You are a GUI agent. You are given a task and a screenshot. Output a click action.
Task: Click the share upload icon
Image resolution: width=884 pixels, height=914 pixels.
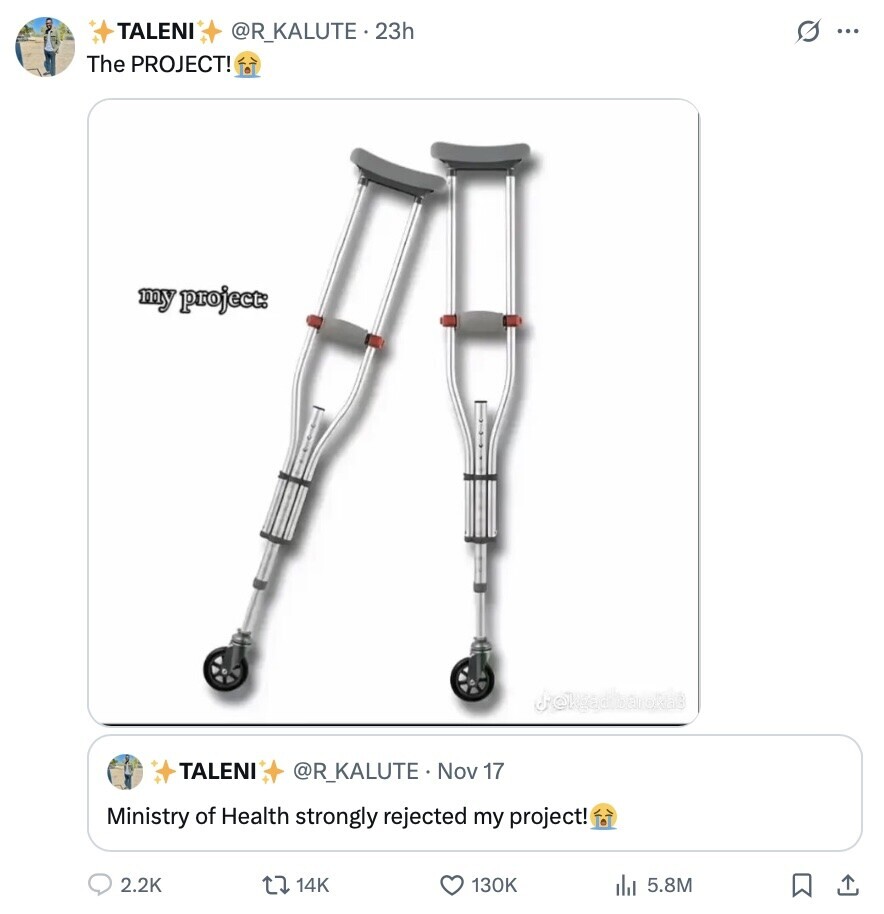(x=848, y=885)
